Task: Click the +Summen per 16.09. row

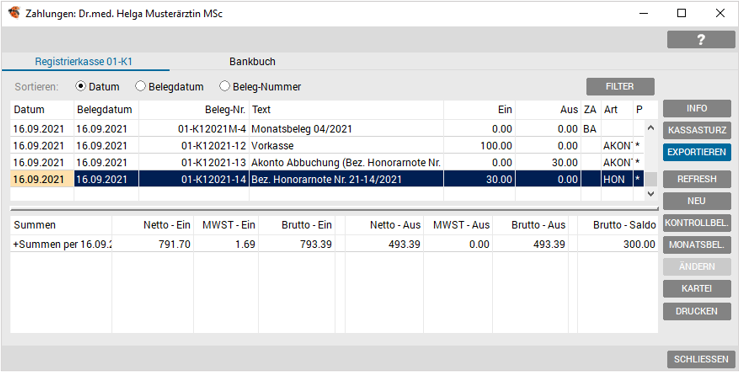Action: [x=334, y=244]
